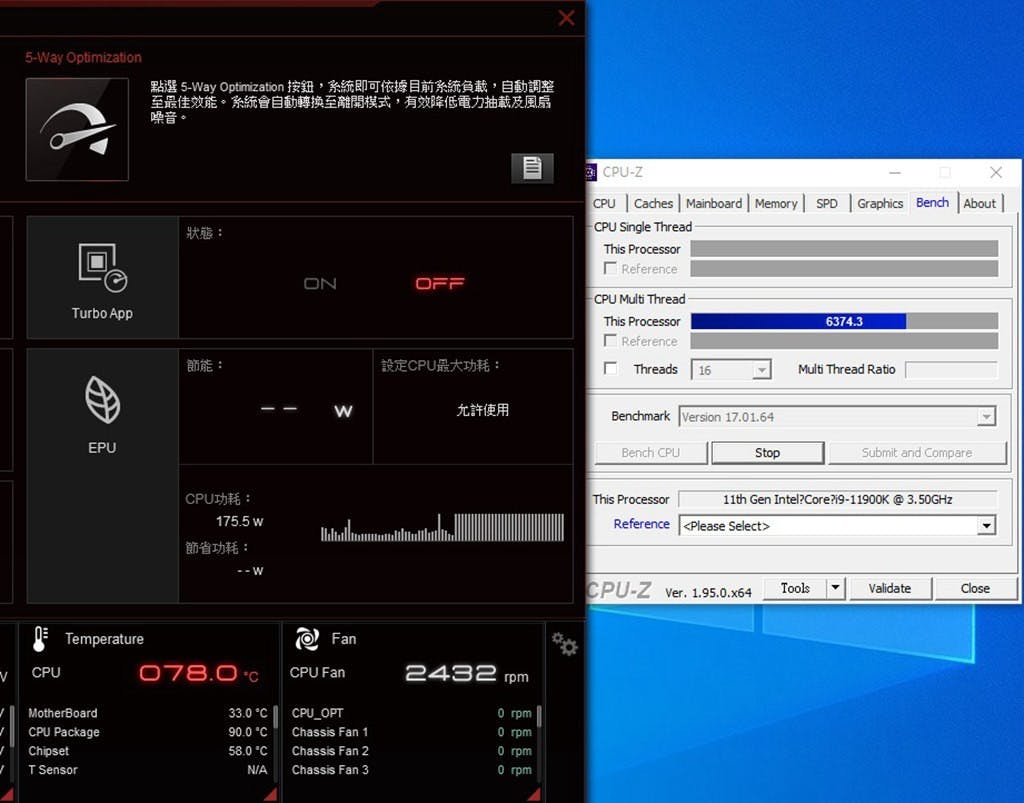This screenshot has height=803, width=1024.
Task: Enable the Threads checkbox
Action: pos(611,369)
